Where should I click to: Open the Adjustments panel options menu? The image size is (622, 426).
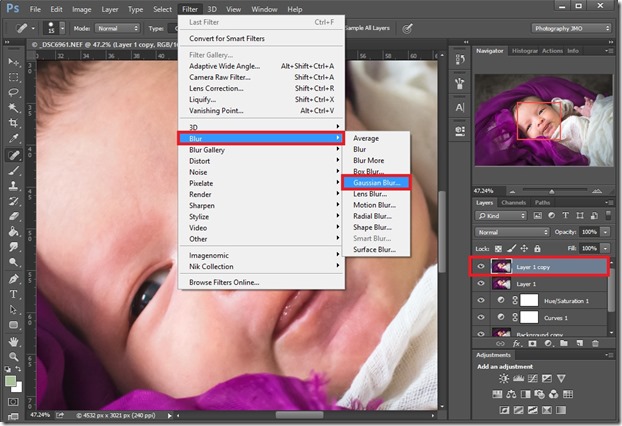(x=607, y=355)
